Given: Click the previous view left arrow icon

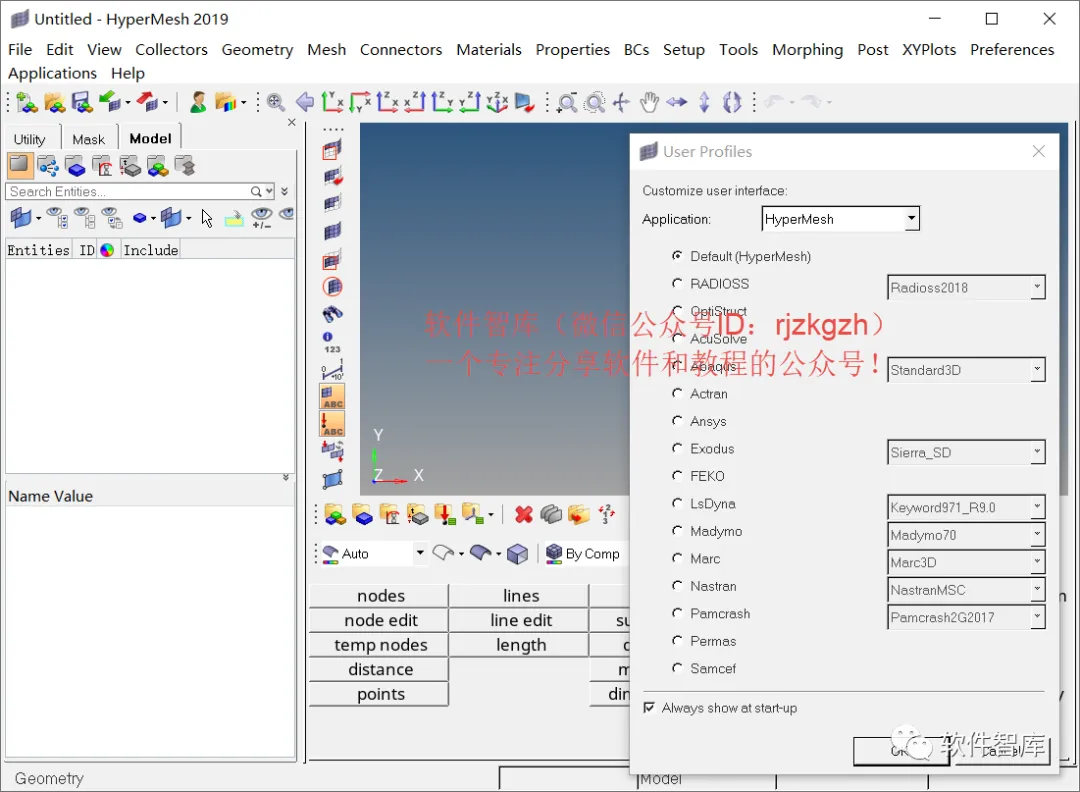Looking at the screenshot, I should point(304,103).
